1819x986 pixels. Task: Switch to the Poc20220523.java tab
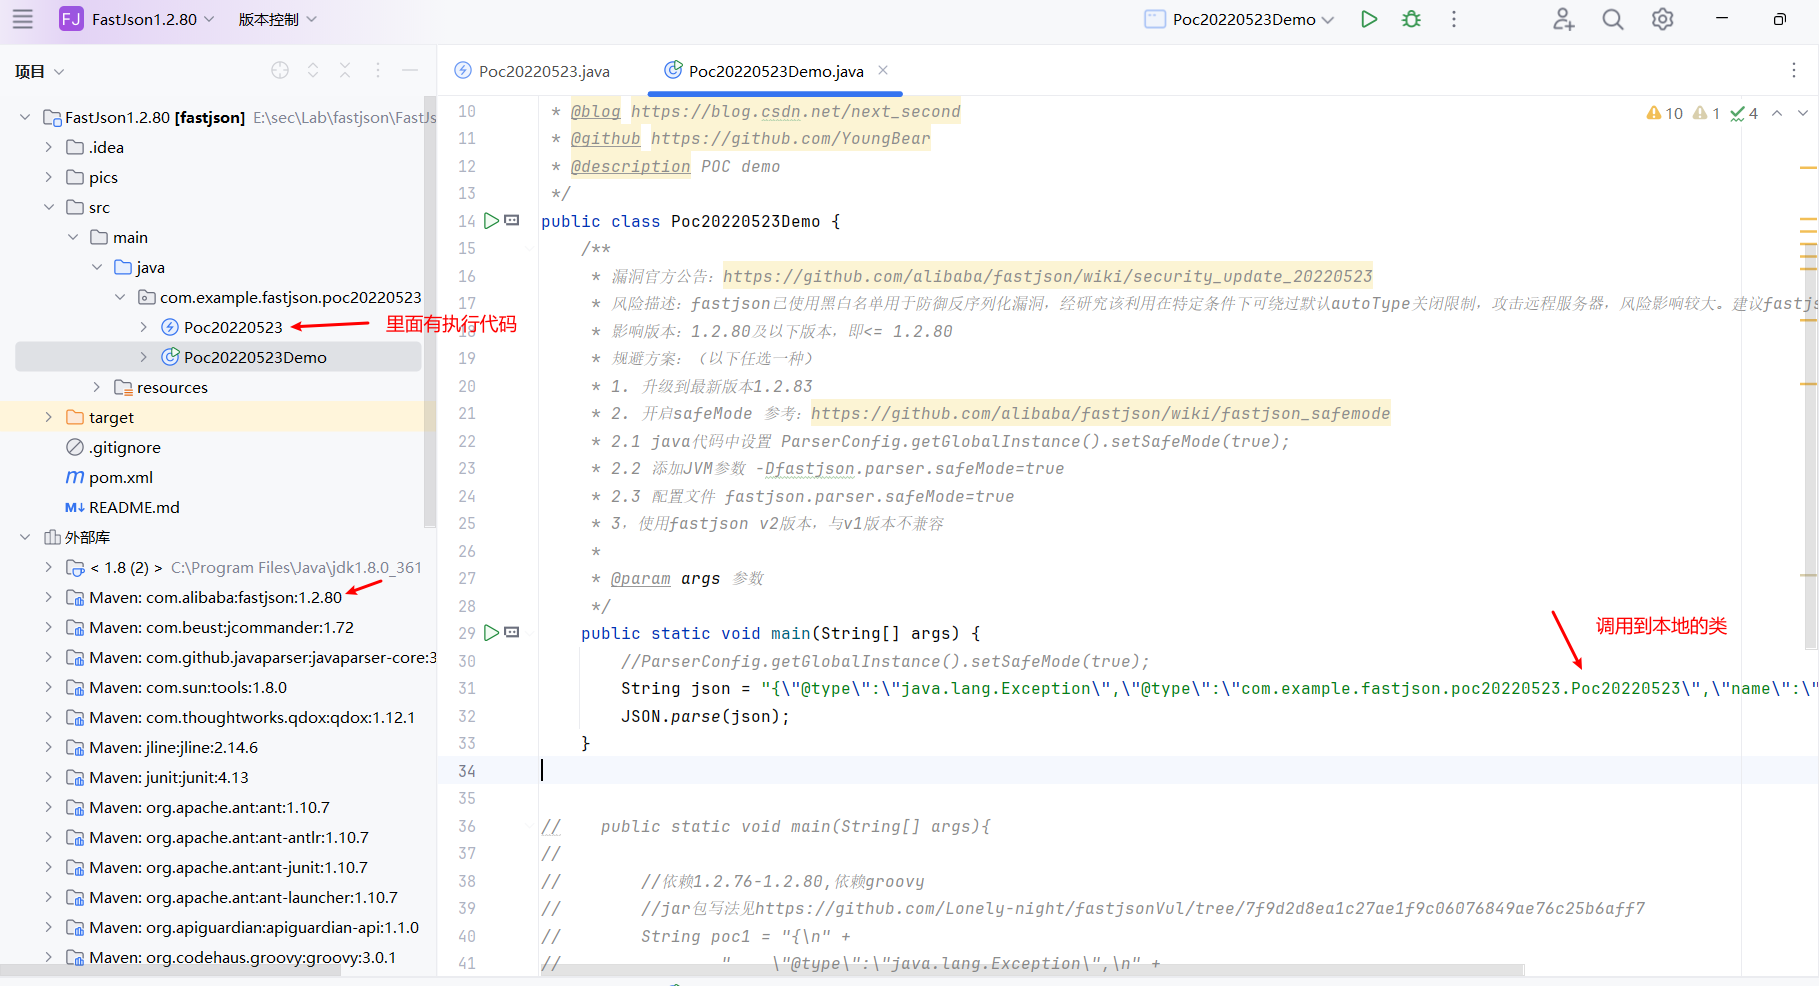(x=532, y=71)
